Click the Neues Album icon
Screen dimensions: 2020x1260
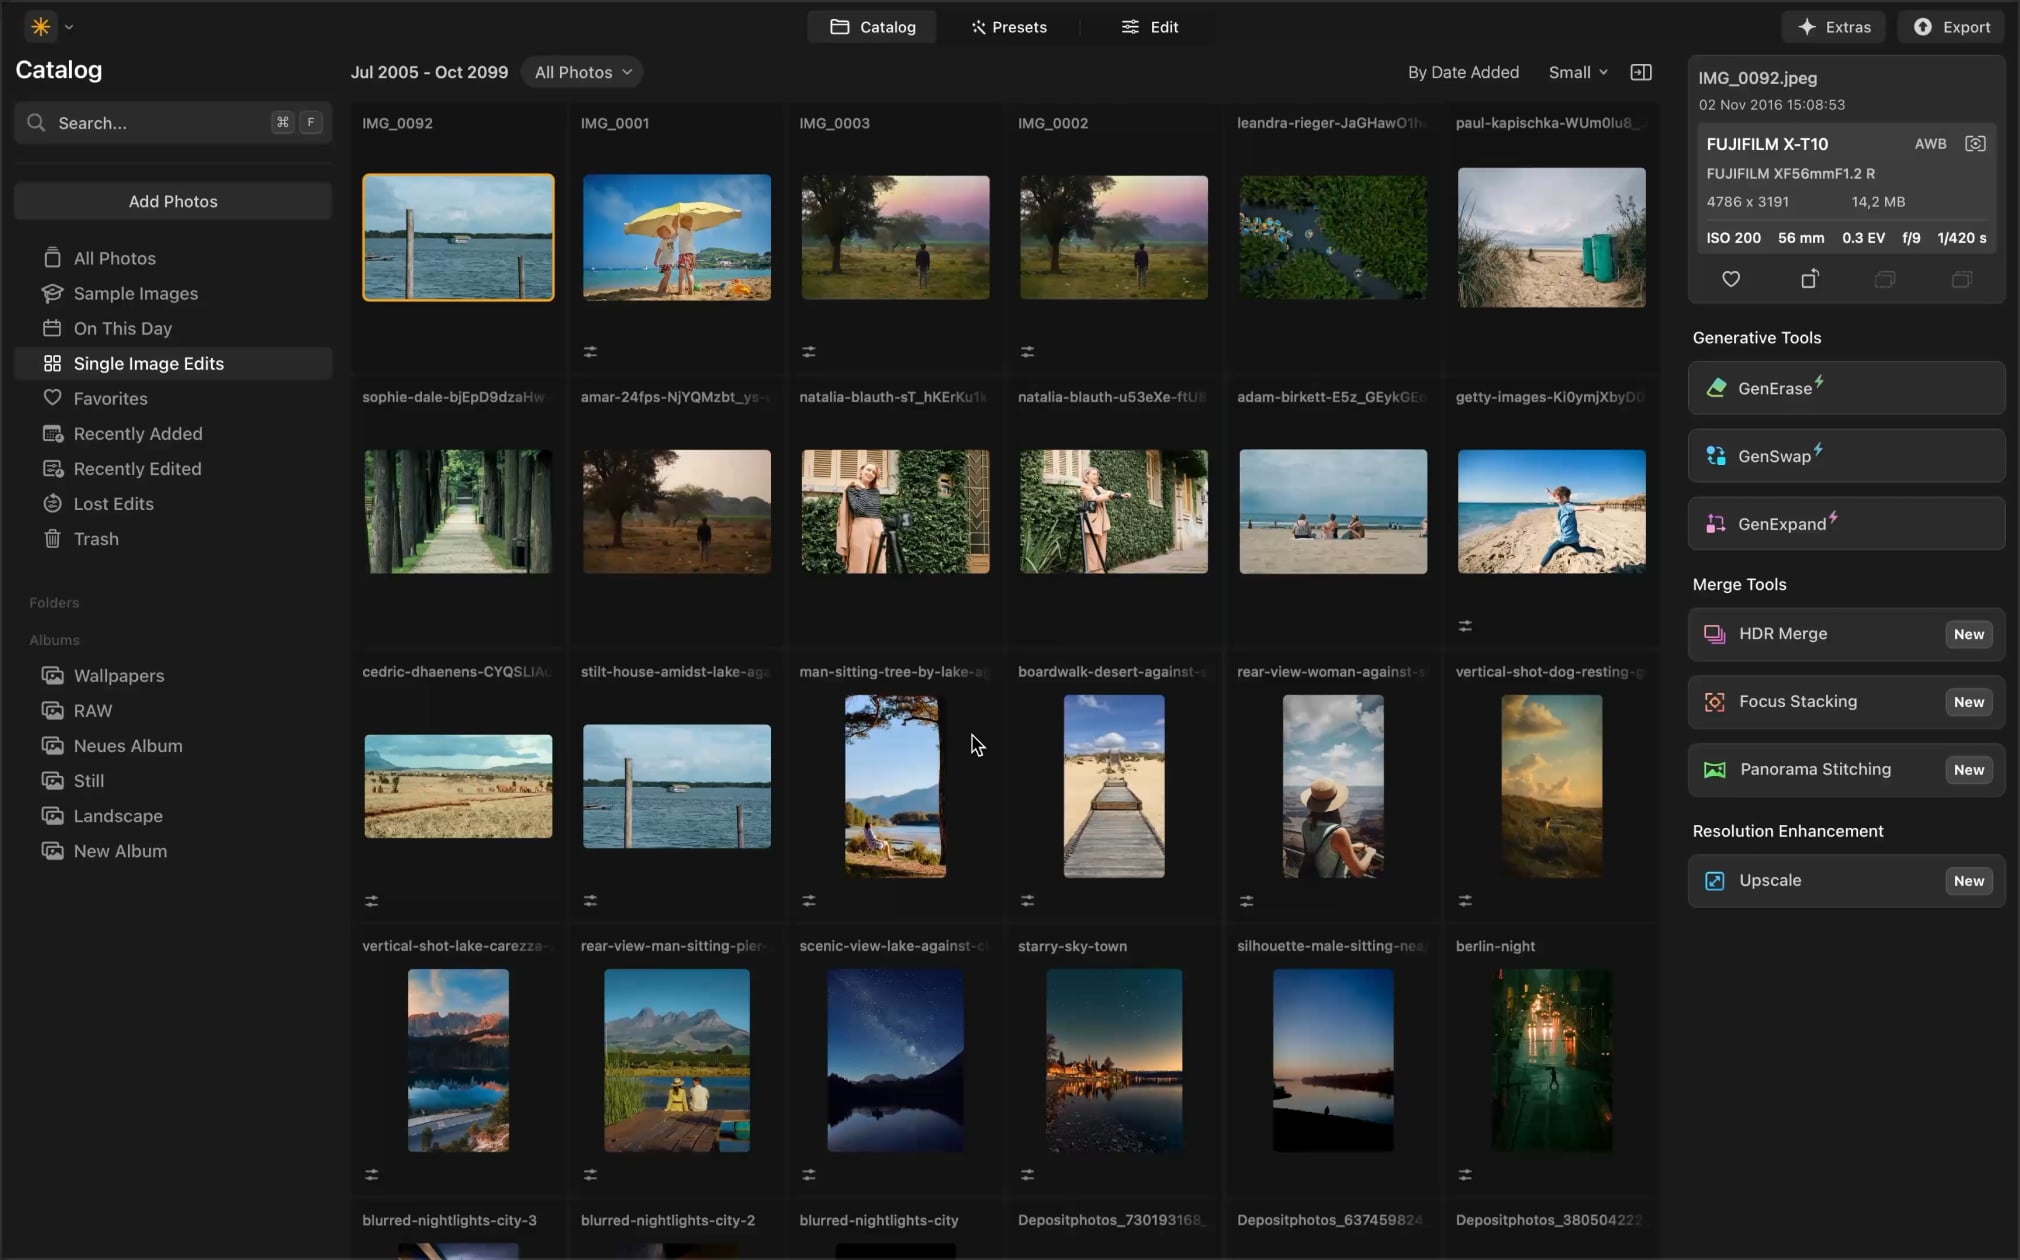pyautogui.click(x=52, y=745)
